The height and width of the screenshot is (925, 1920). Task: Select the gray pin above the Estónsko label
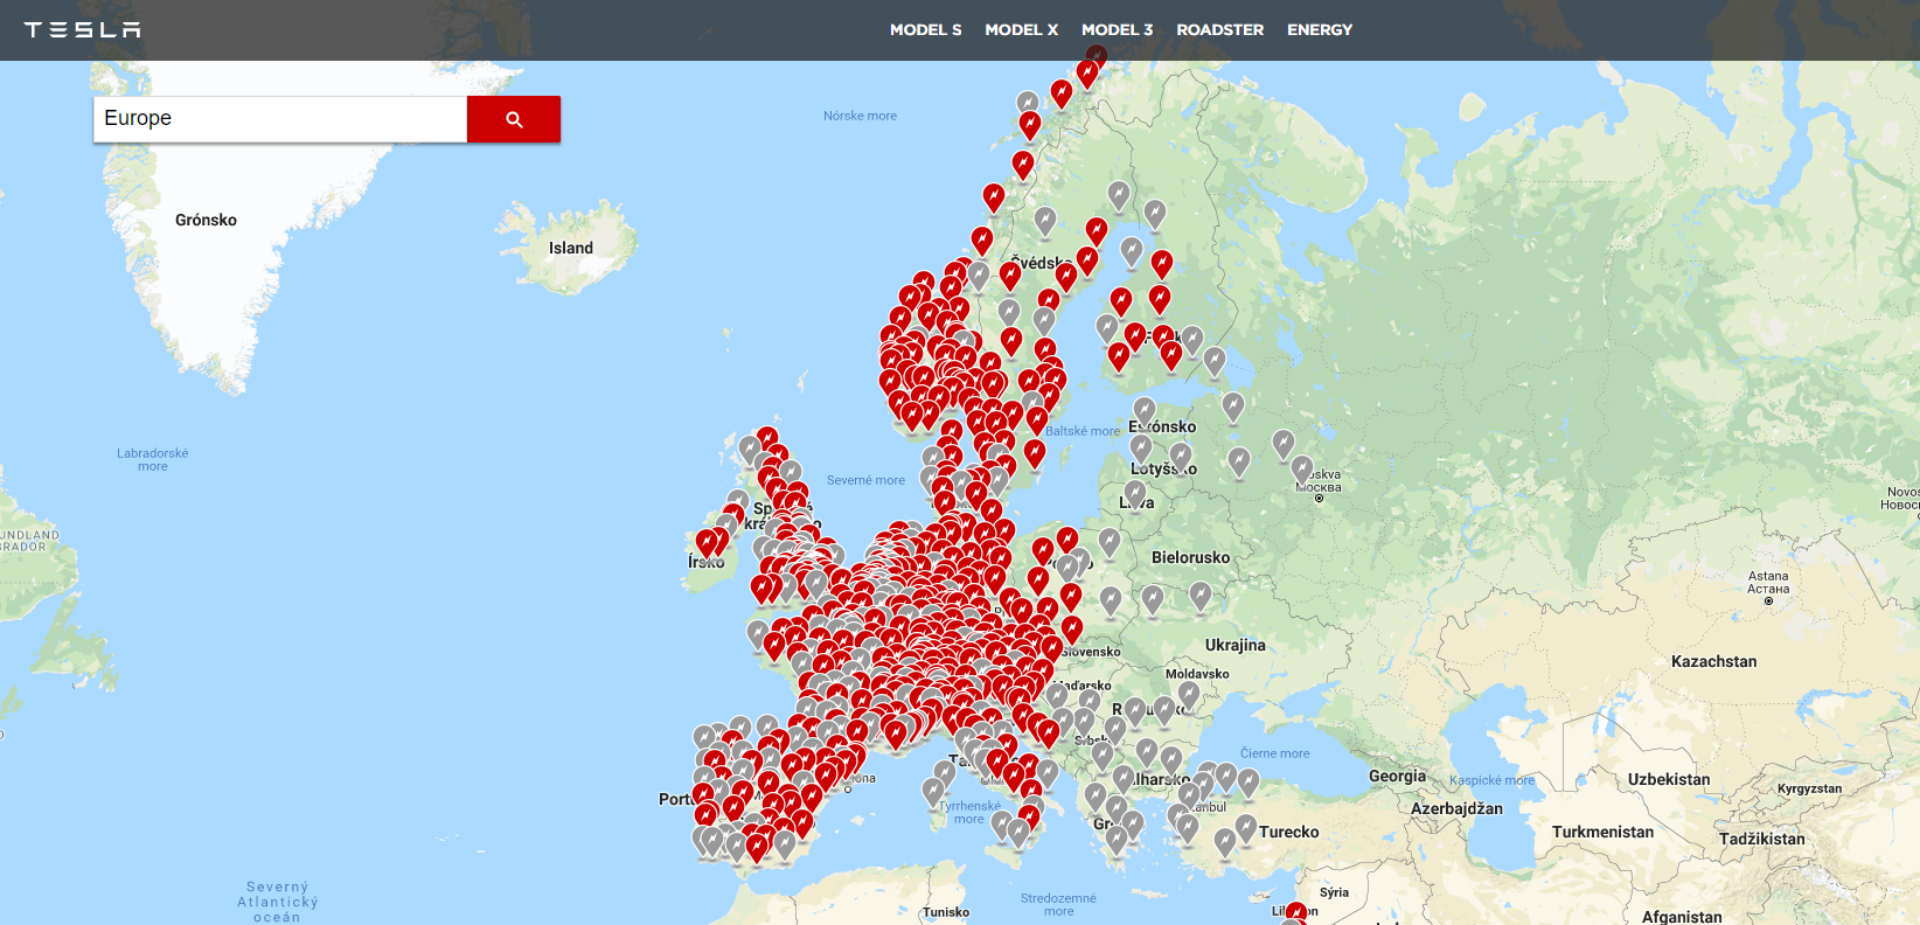(x=1144, y=411)
